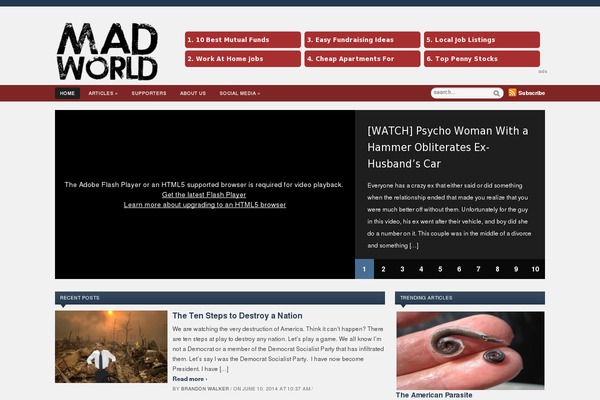600x400 pixels.
Task: Click the Recent Posts section header
Action: [220, 298]
